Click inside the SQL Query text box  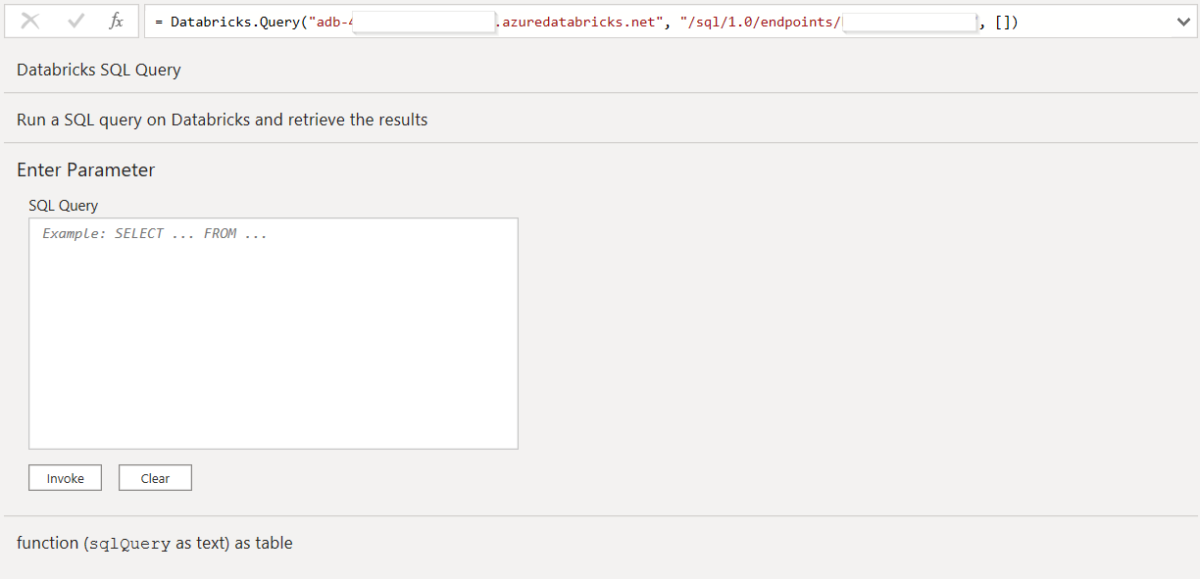(x=273, y=333)
